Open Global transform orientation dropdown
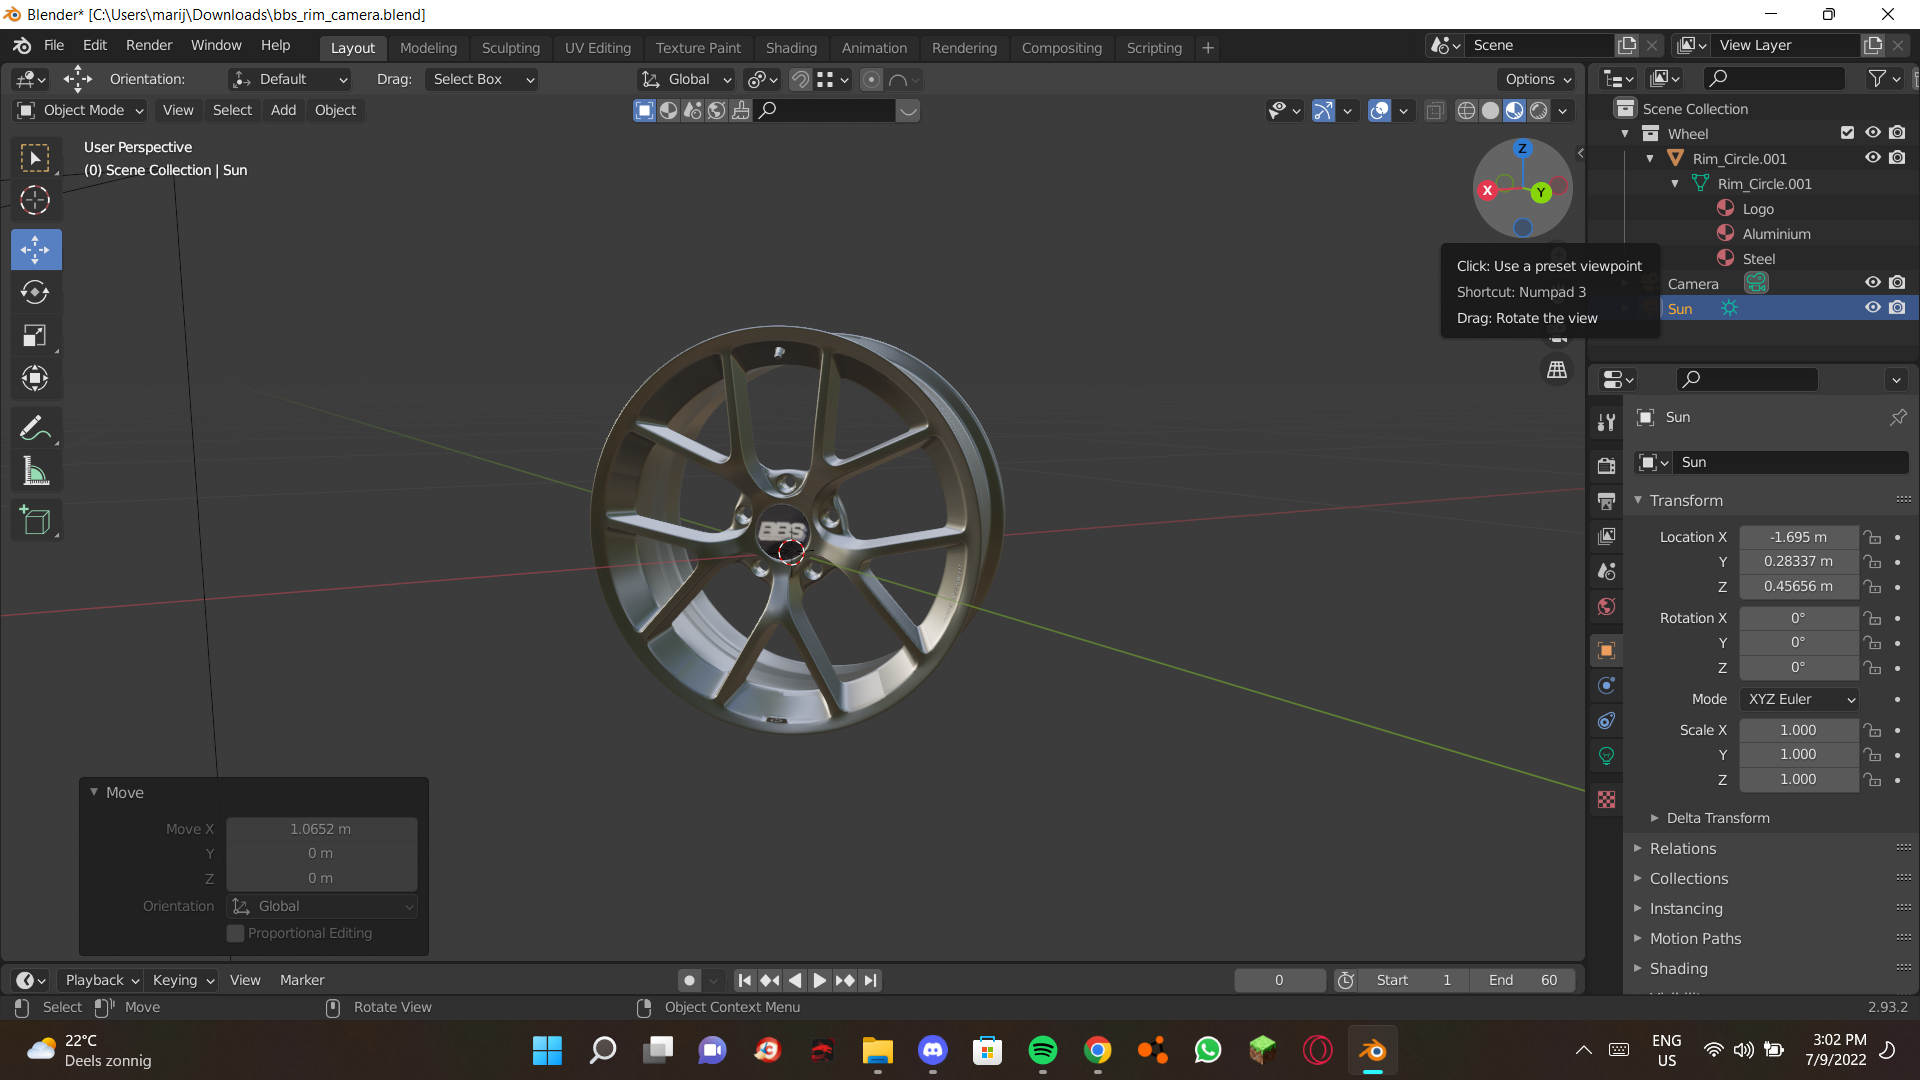 [686, 79]
